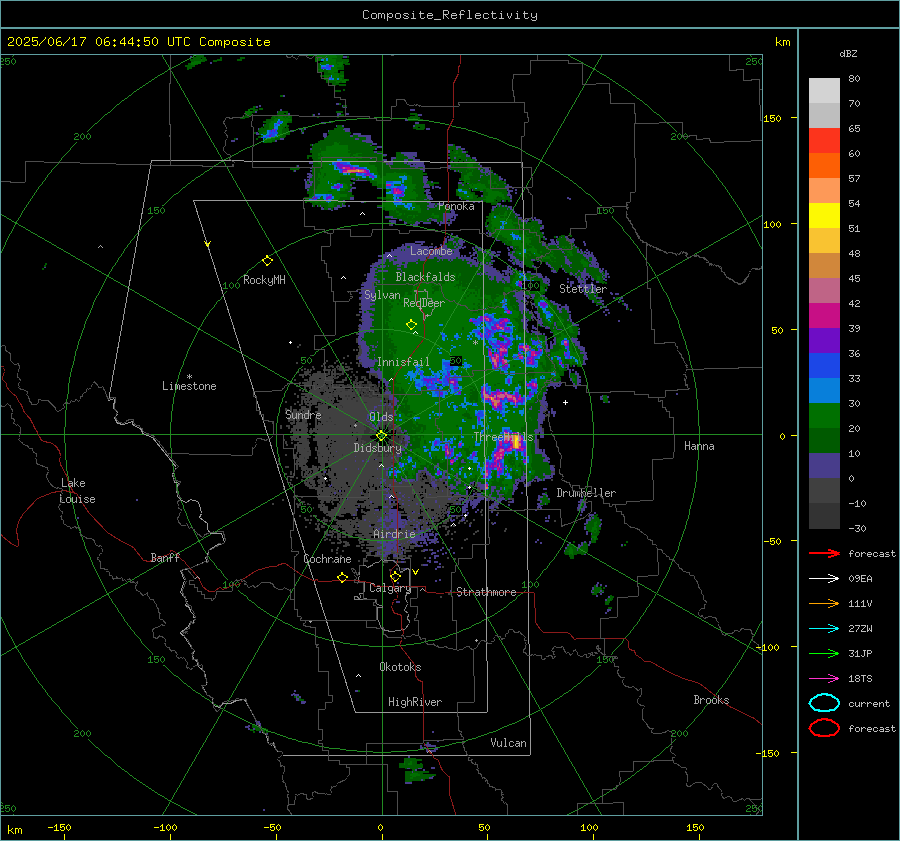Viewport: 900px width, 841px height.
Task: Click the dBZ legend heading
Action: click(x=848, y=54)
